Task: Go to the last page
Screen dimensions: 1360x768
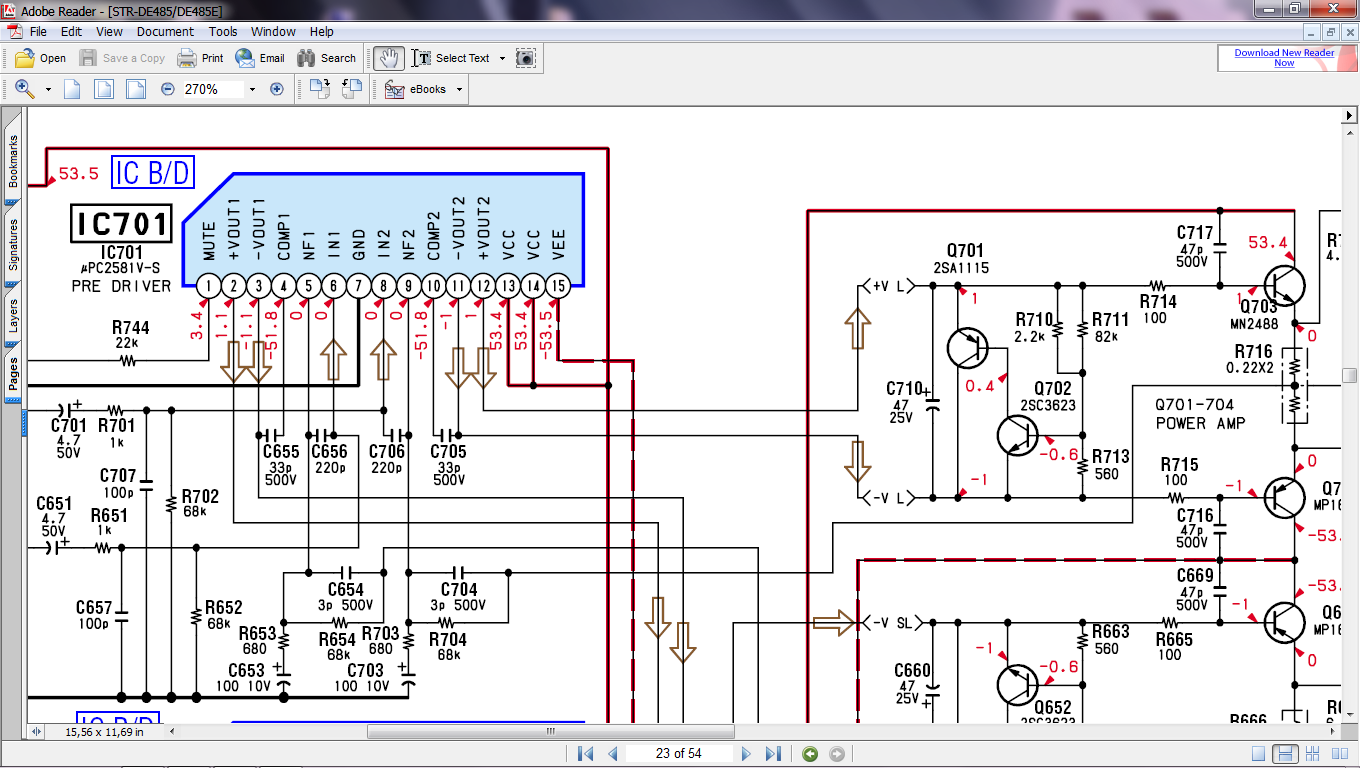Action: point(773,754)
